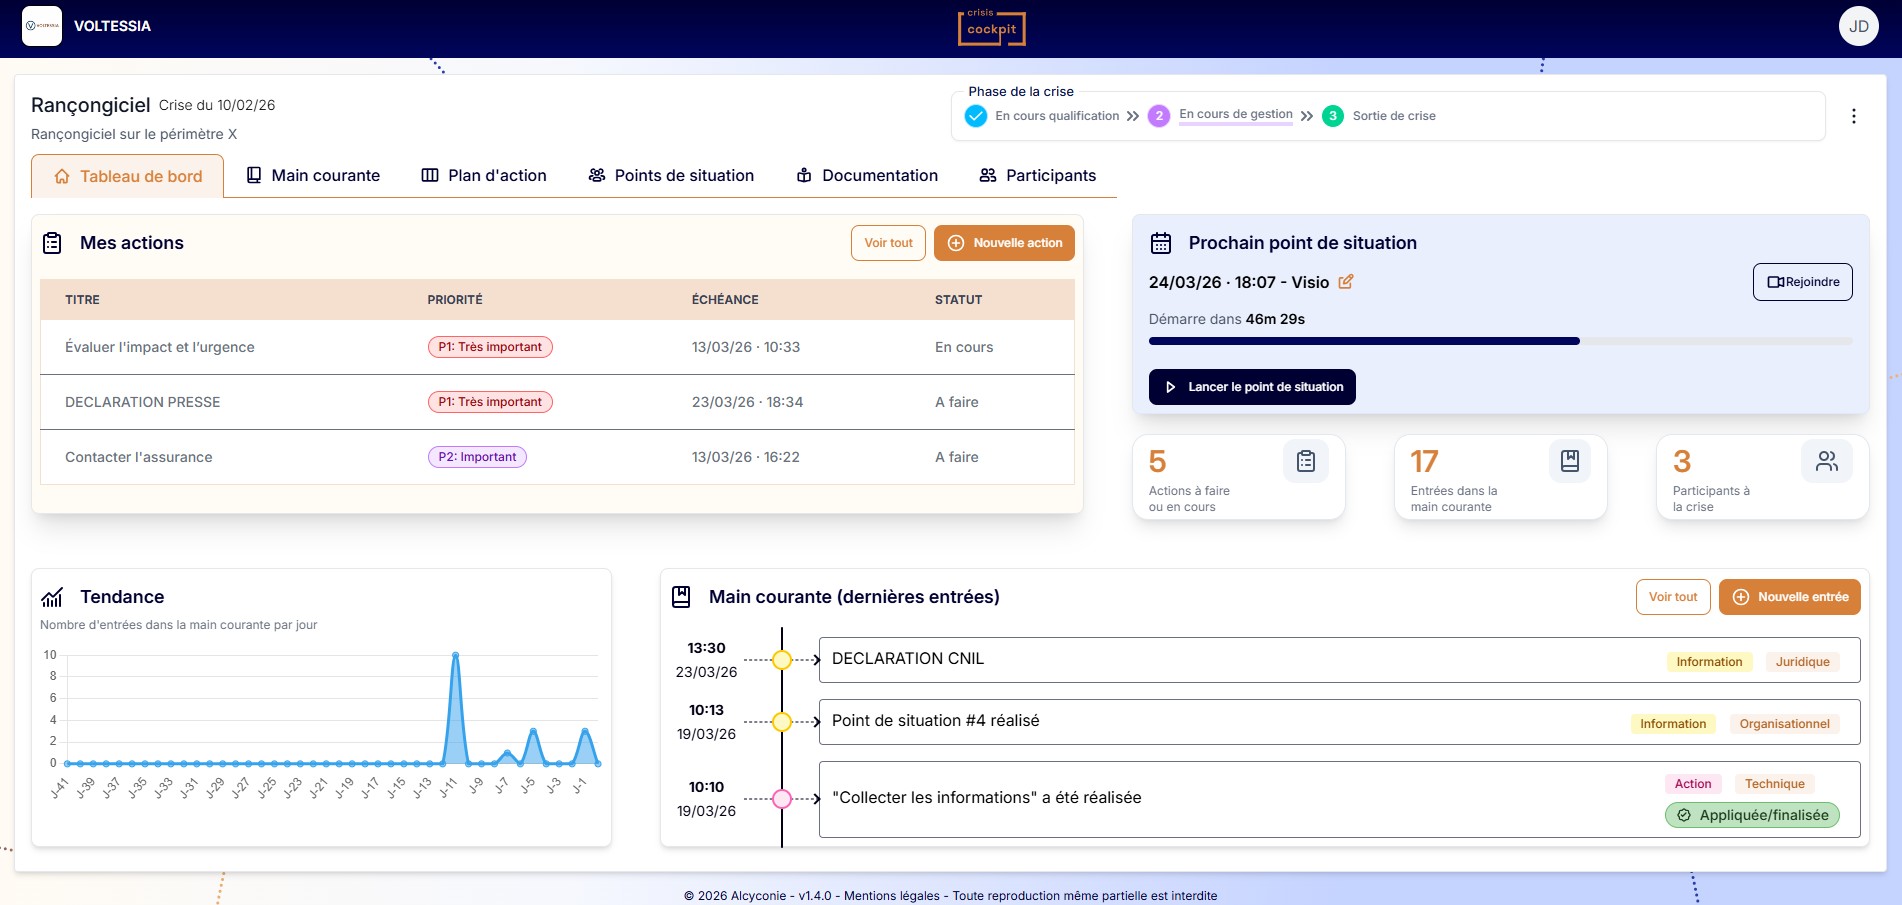
Task: Click the Mentions légales footer link
Action: point(891,896)
